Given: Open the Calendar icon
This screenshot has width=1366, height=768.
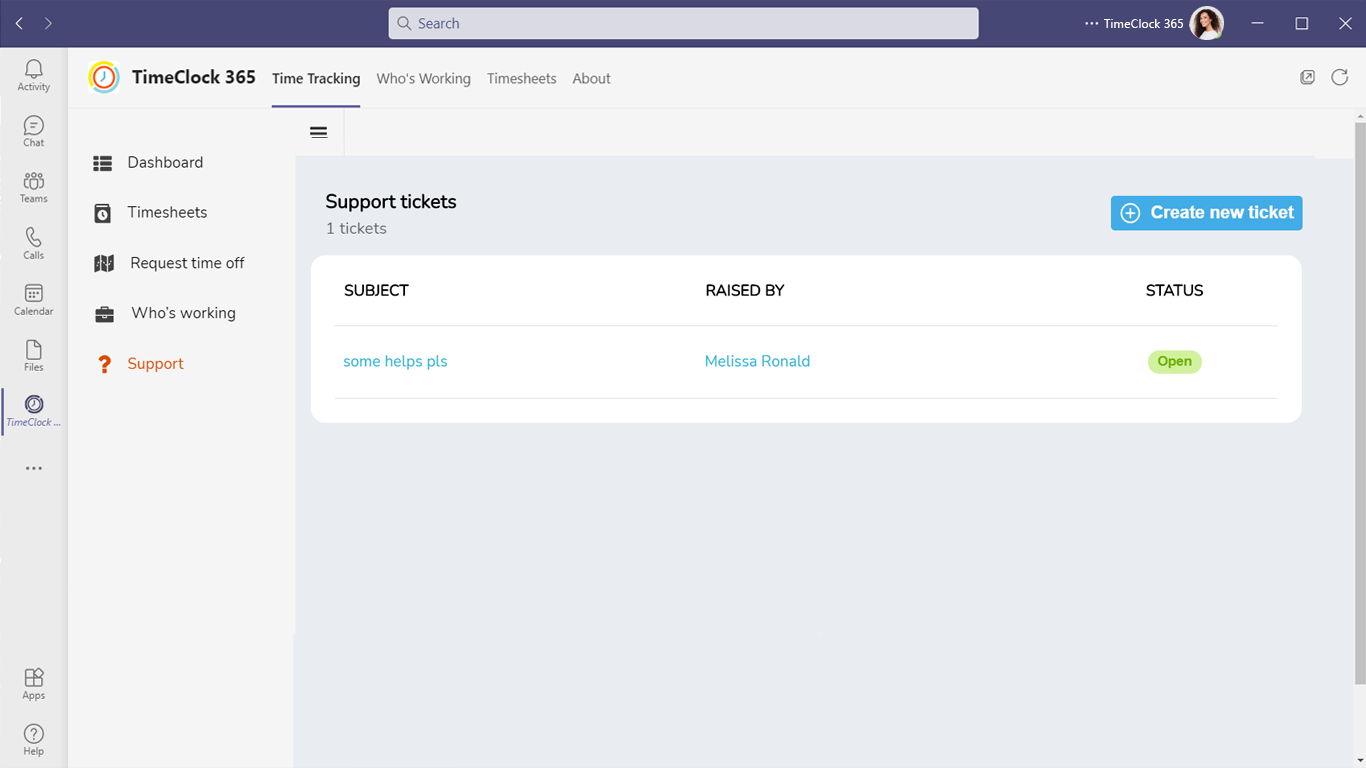Looking at the screenshot, I should [34, 299].
